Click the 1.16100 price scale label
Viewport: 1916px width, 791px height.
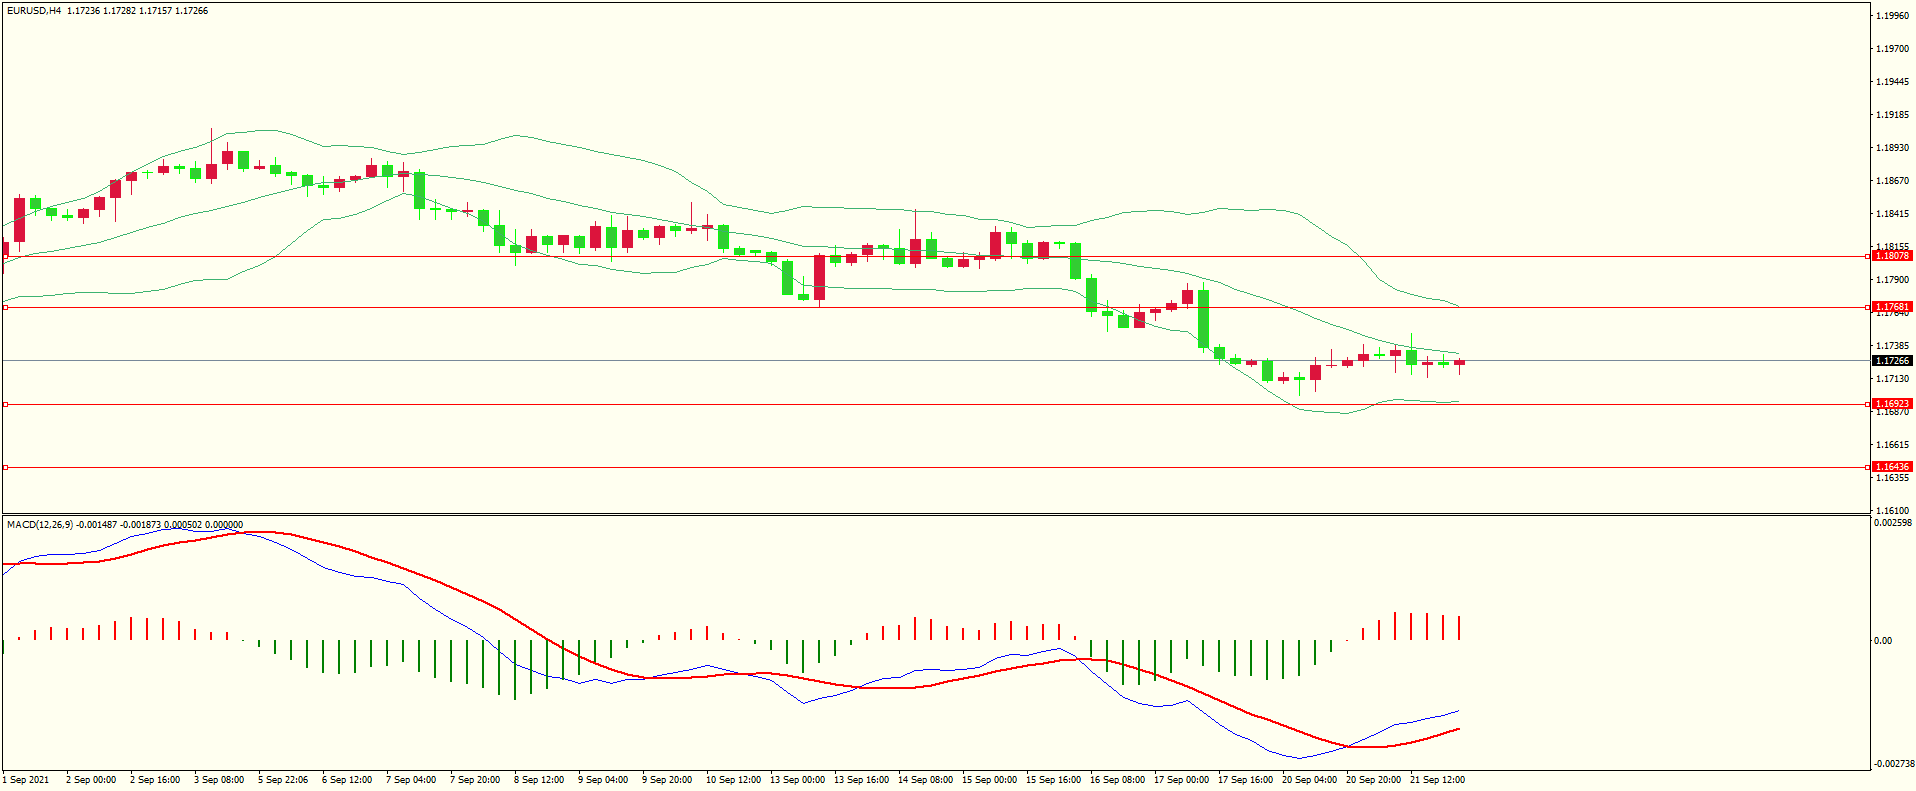coord(1892,511)
